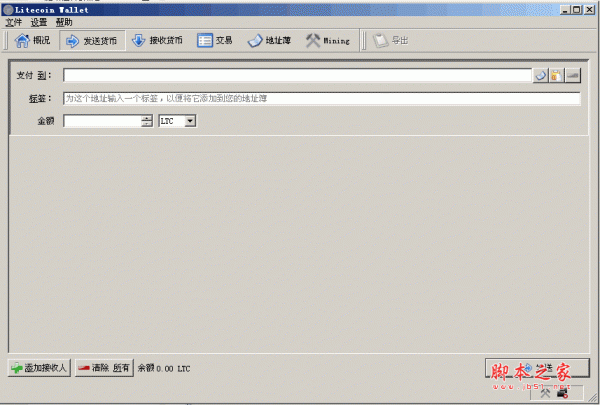The width and height of the screenshot is (600, 405).
Task: Click the 余额 0.00 LTC balance text
Action: tap(164, 368)
